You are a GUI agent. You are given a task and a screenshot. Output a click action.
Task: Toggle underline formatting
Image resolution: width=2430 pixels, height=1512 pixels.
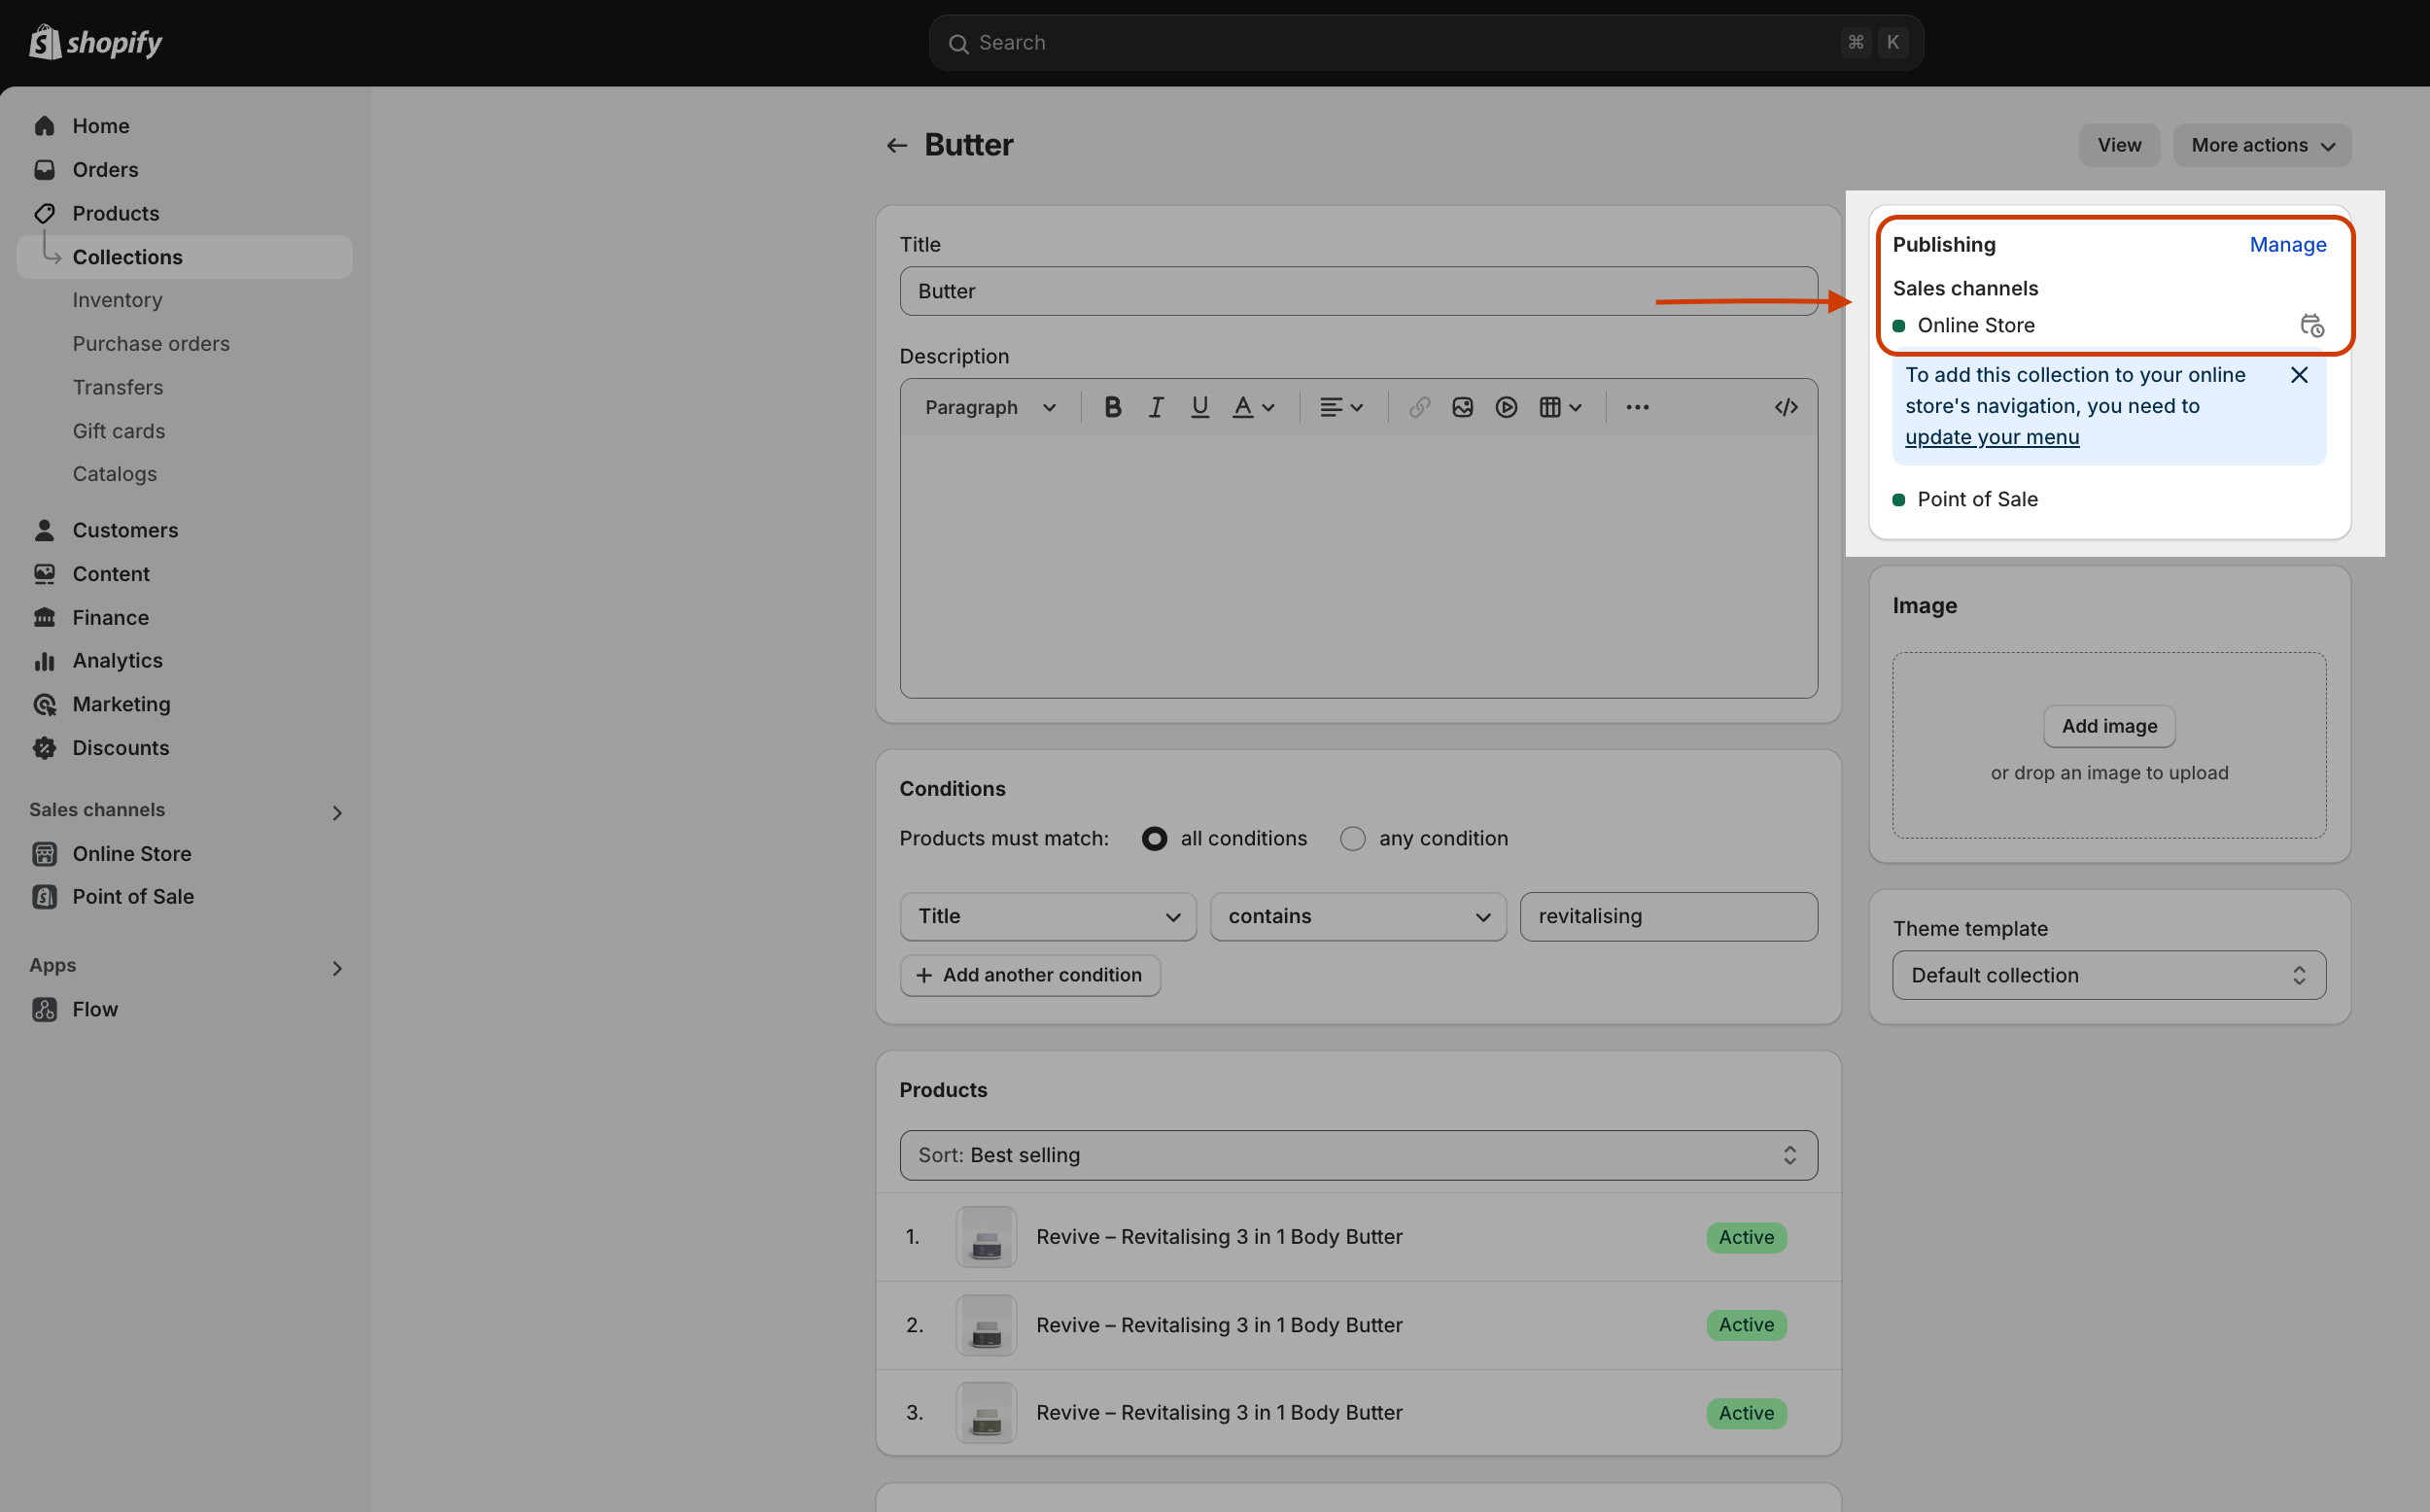(1200, 408)
